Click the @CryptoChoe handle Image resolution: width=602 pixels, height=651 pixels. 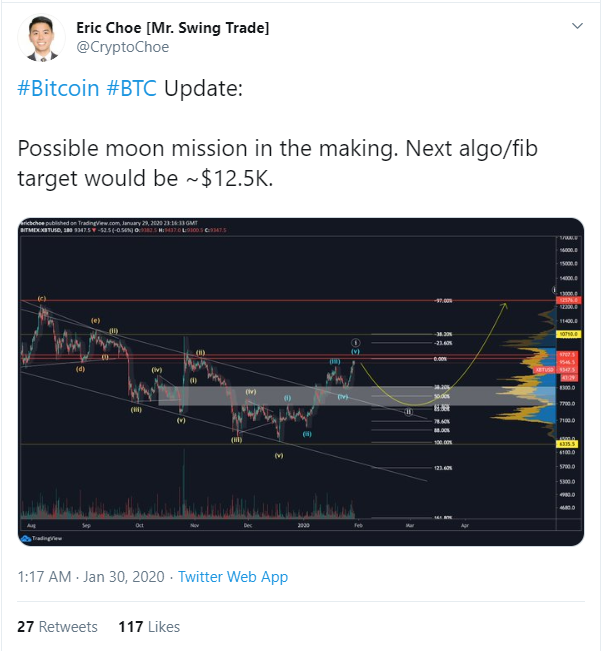pyautogui.click(x=122, y=47)
